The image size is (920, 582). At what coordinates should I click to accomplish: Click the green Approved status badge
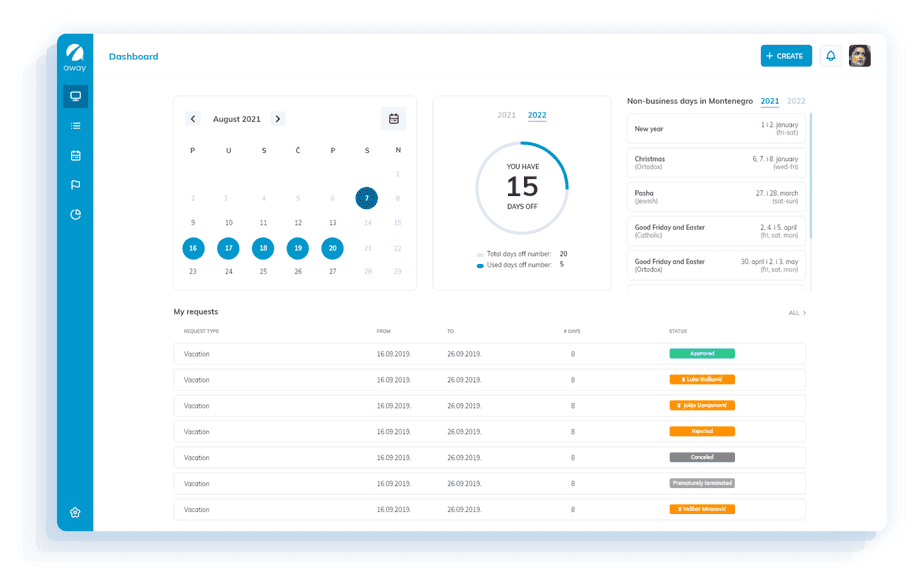[701, 354]
